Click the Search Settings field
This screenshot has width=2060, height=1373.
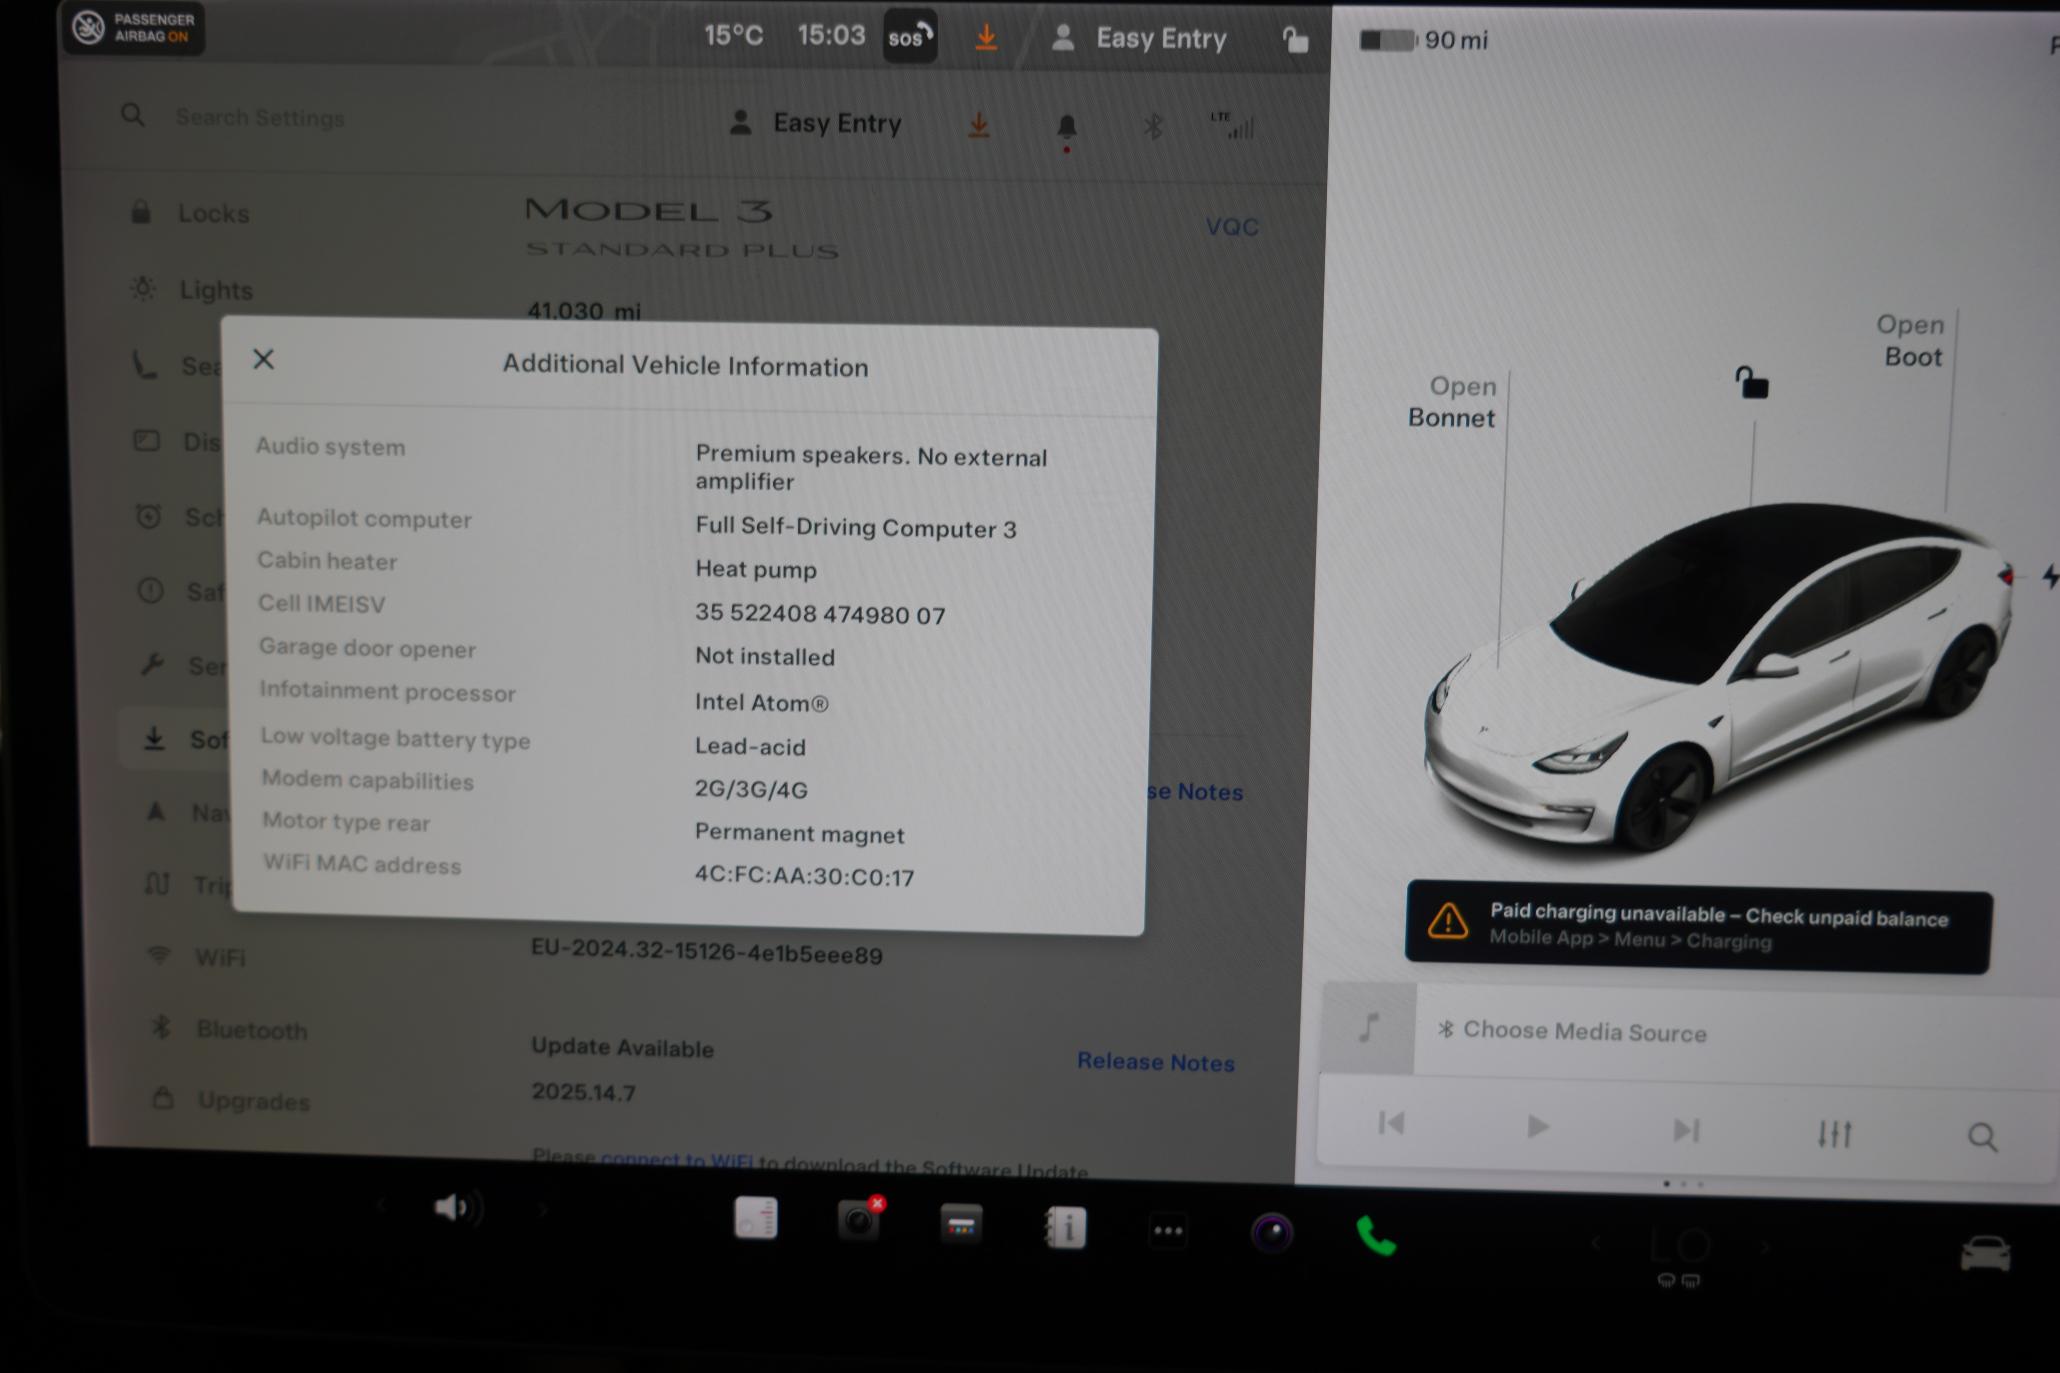260,117
